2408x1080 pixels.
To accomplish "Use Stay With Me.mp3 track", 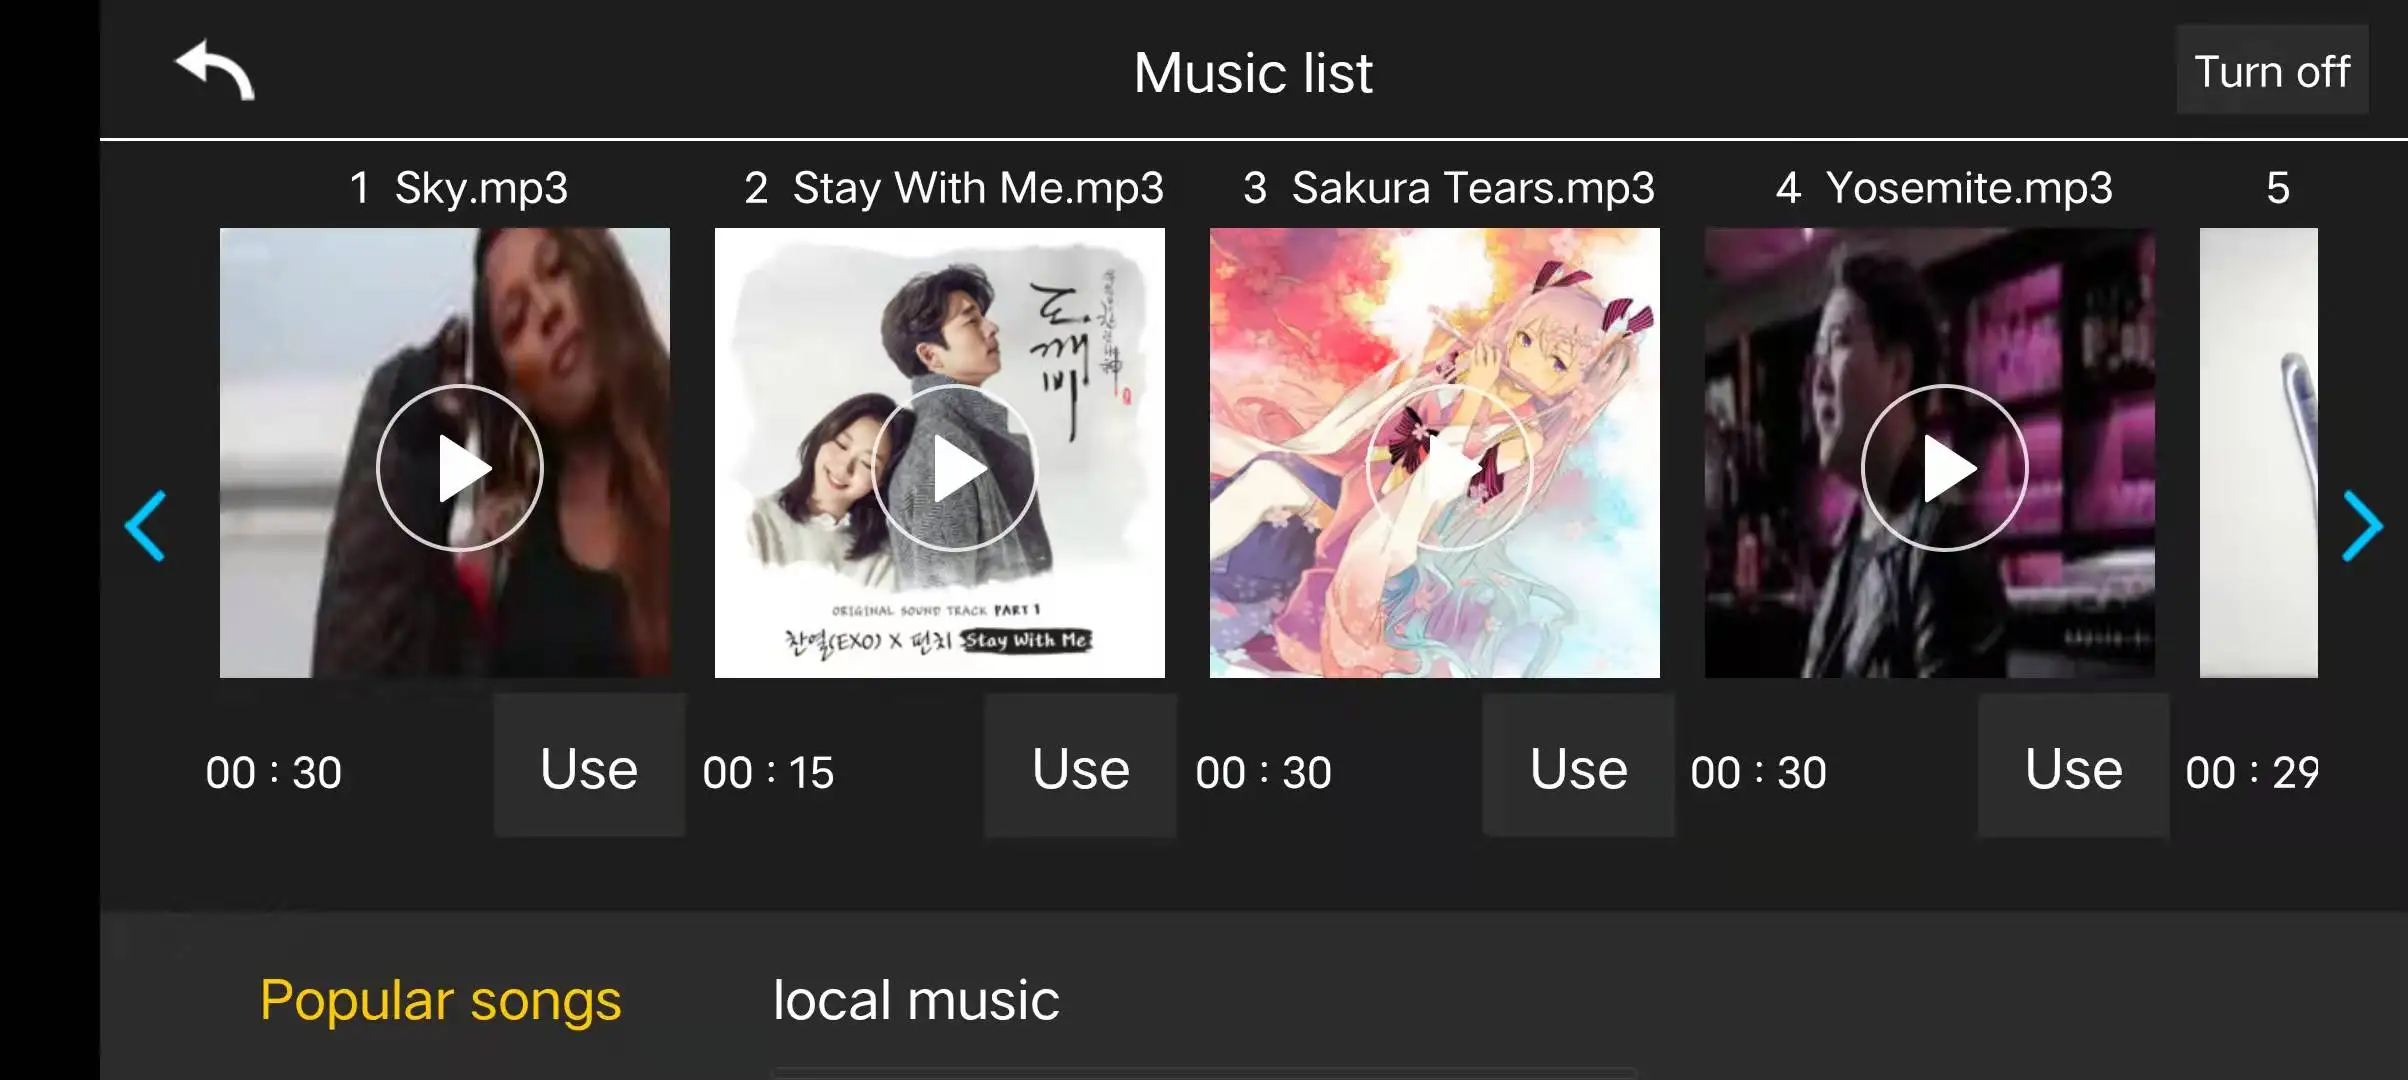I will click(1081, 767).
